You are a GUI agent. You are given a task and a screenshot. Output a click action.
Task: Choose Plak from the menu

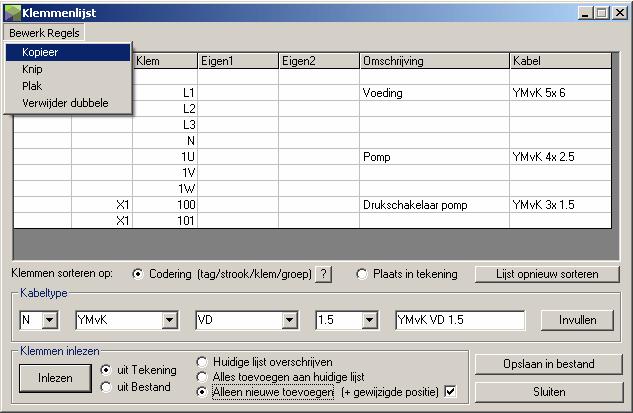(x=68, y=86)
